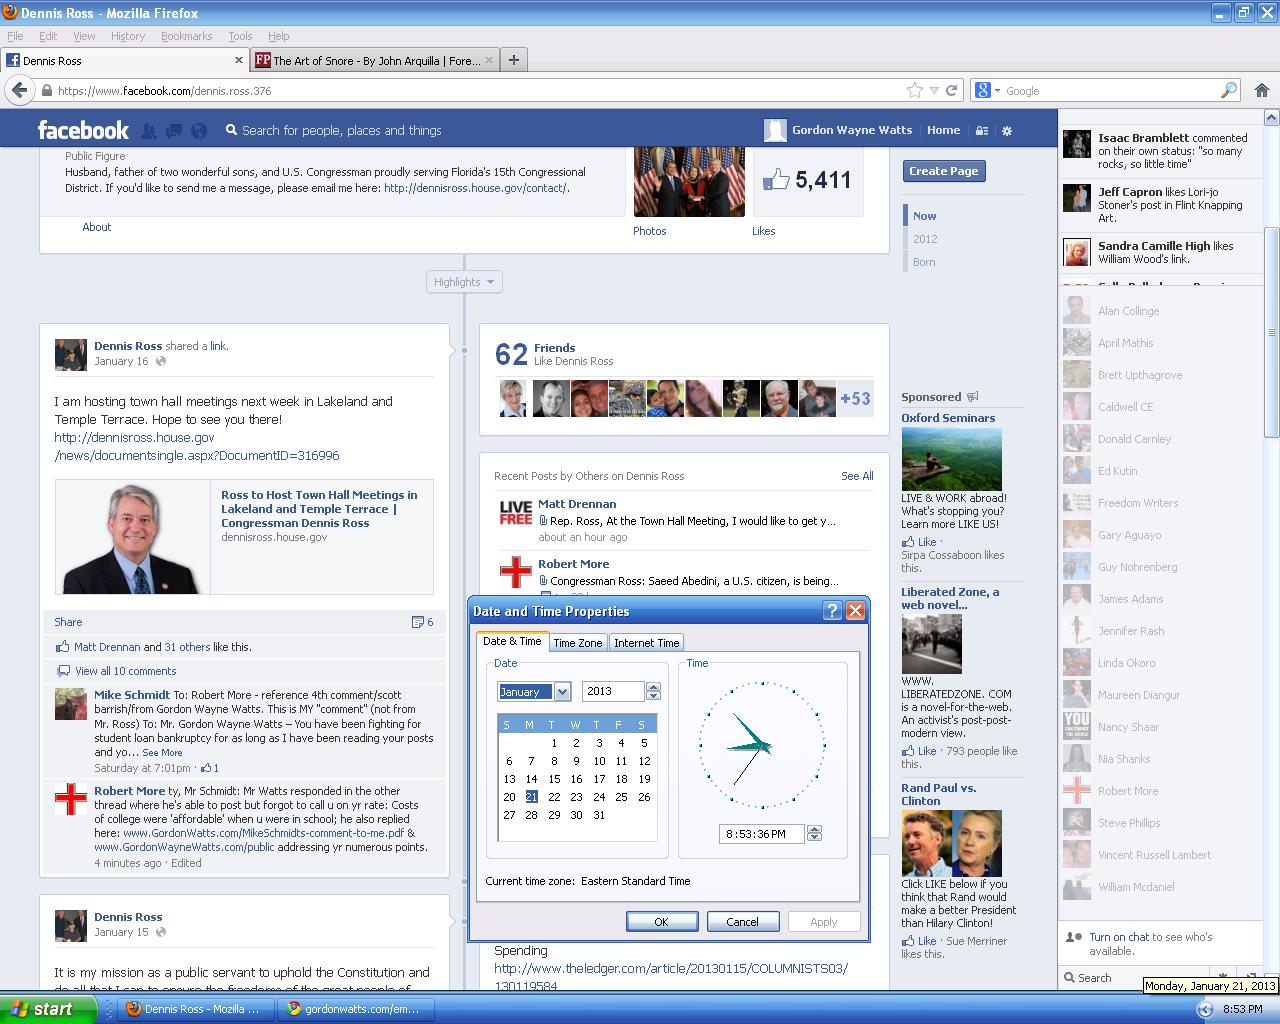Click About under the profile description

pyautogui.click(x=97, y=227)
